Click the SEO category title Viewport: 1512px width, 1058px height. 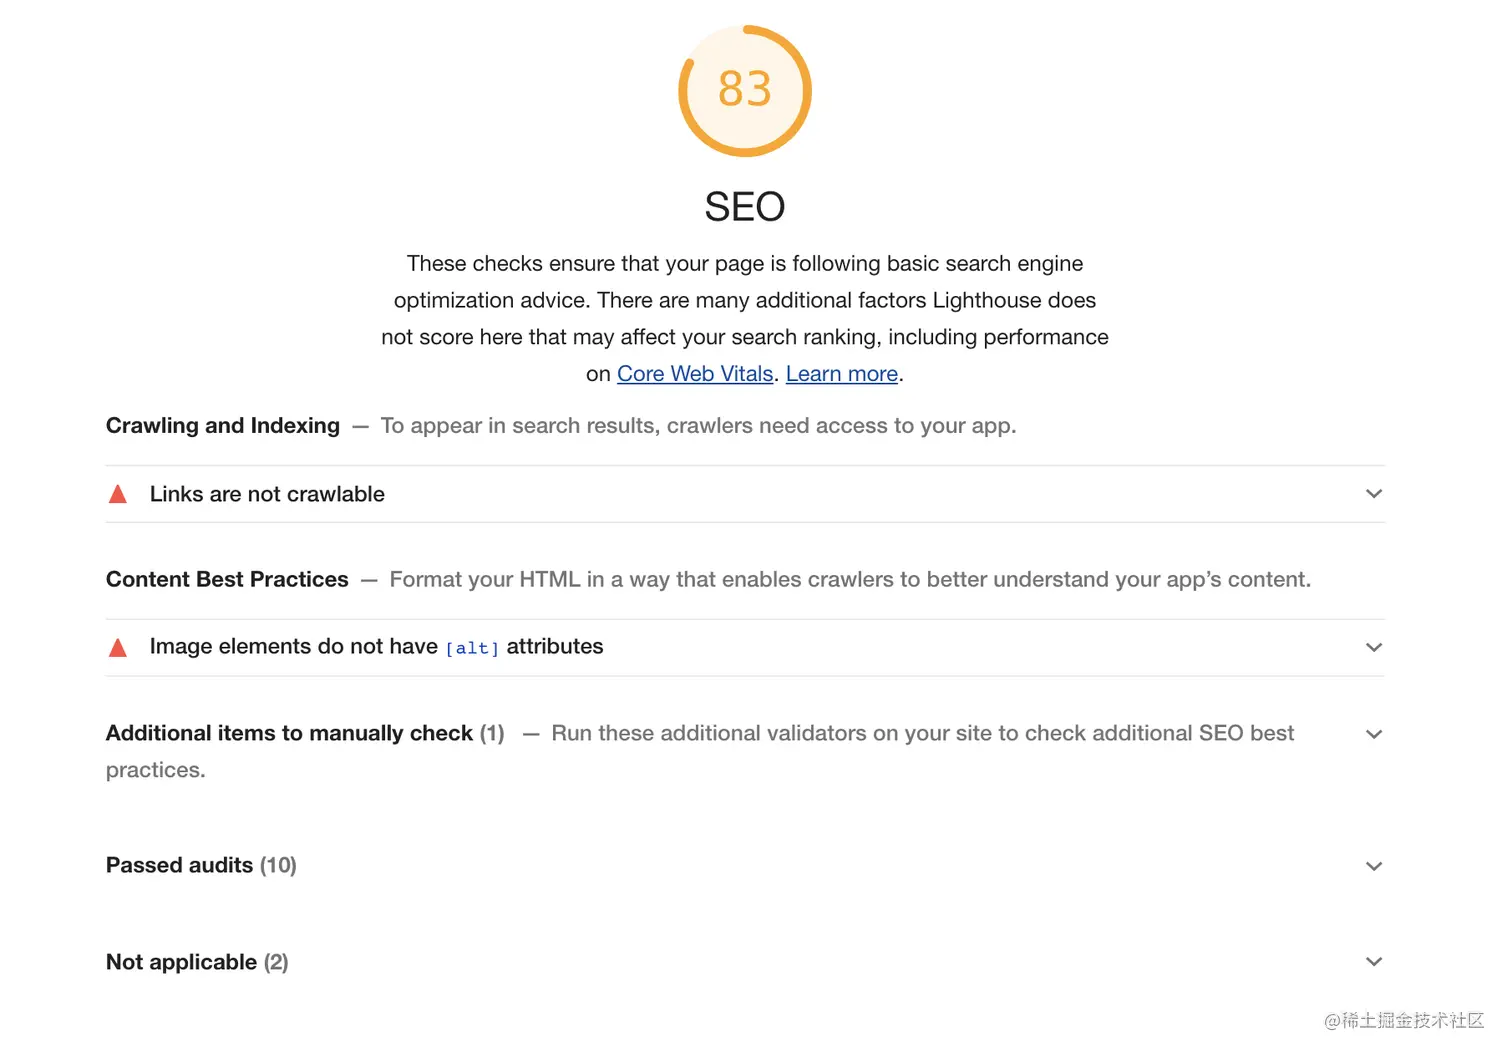[x=745, y=207]
